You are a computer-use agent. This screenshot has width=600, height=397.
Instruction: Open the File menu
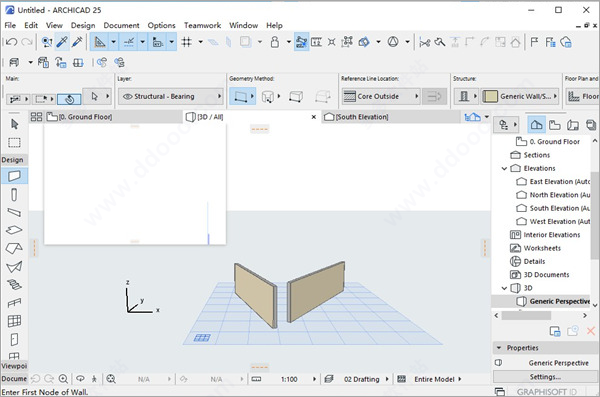click(10, 25)
